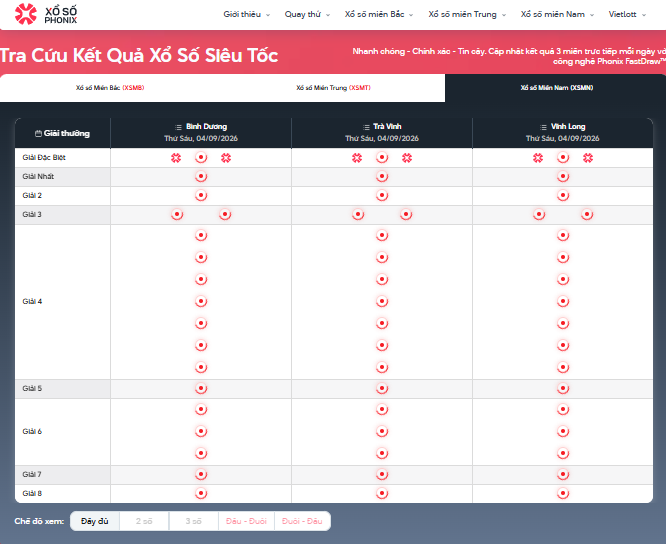Click the Giải 8 row label
This screenshot has height=544, width=666.
[32, 493]
